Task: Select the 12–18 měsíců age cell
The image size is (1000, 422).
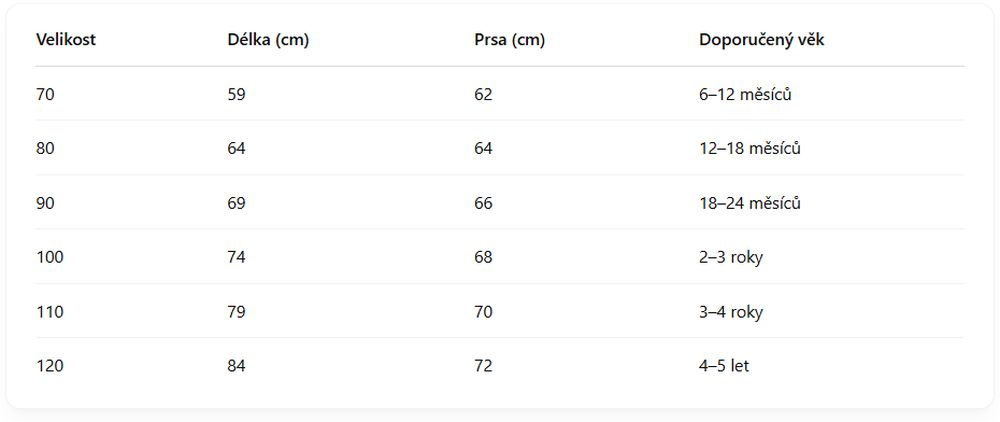Action: click(749, 149)
